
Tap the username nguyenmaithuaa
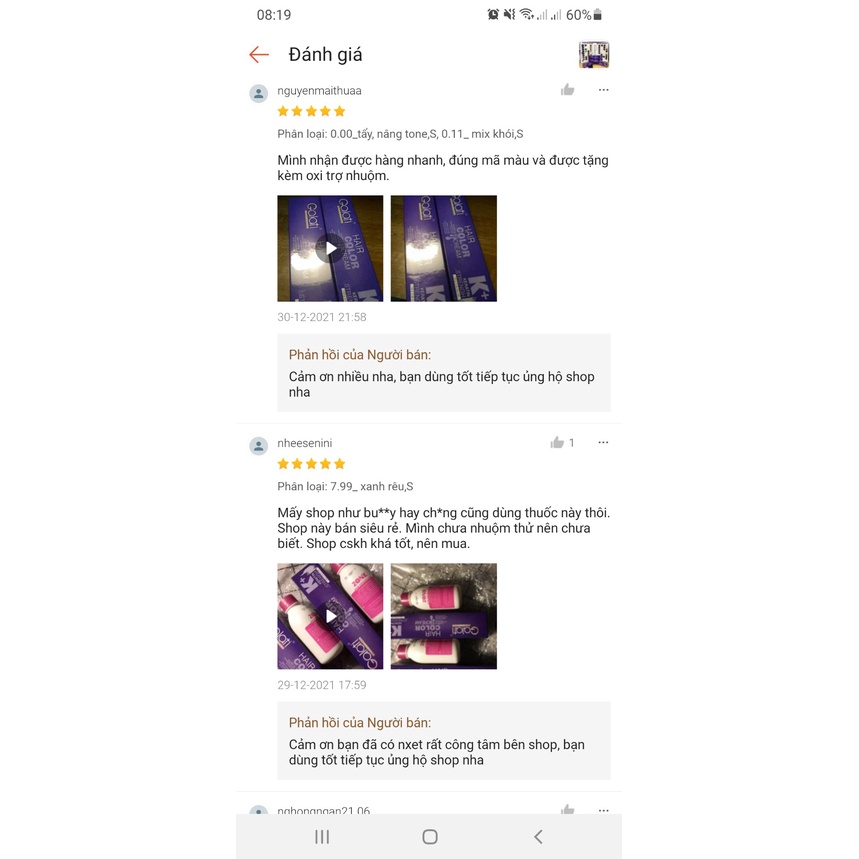(319, 91)
